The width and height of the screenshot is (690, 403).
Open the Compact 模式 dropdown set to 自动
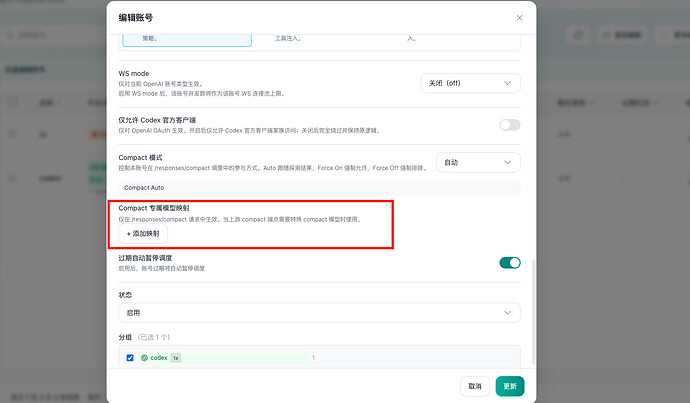point(478,162)
